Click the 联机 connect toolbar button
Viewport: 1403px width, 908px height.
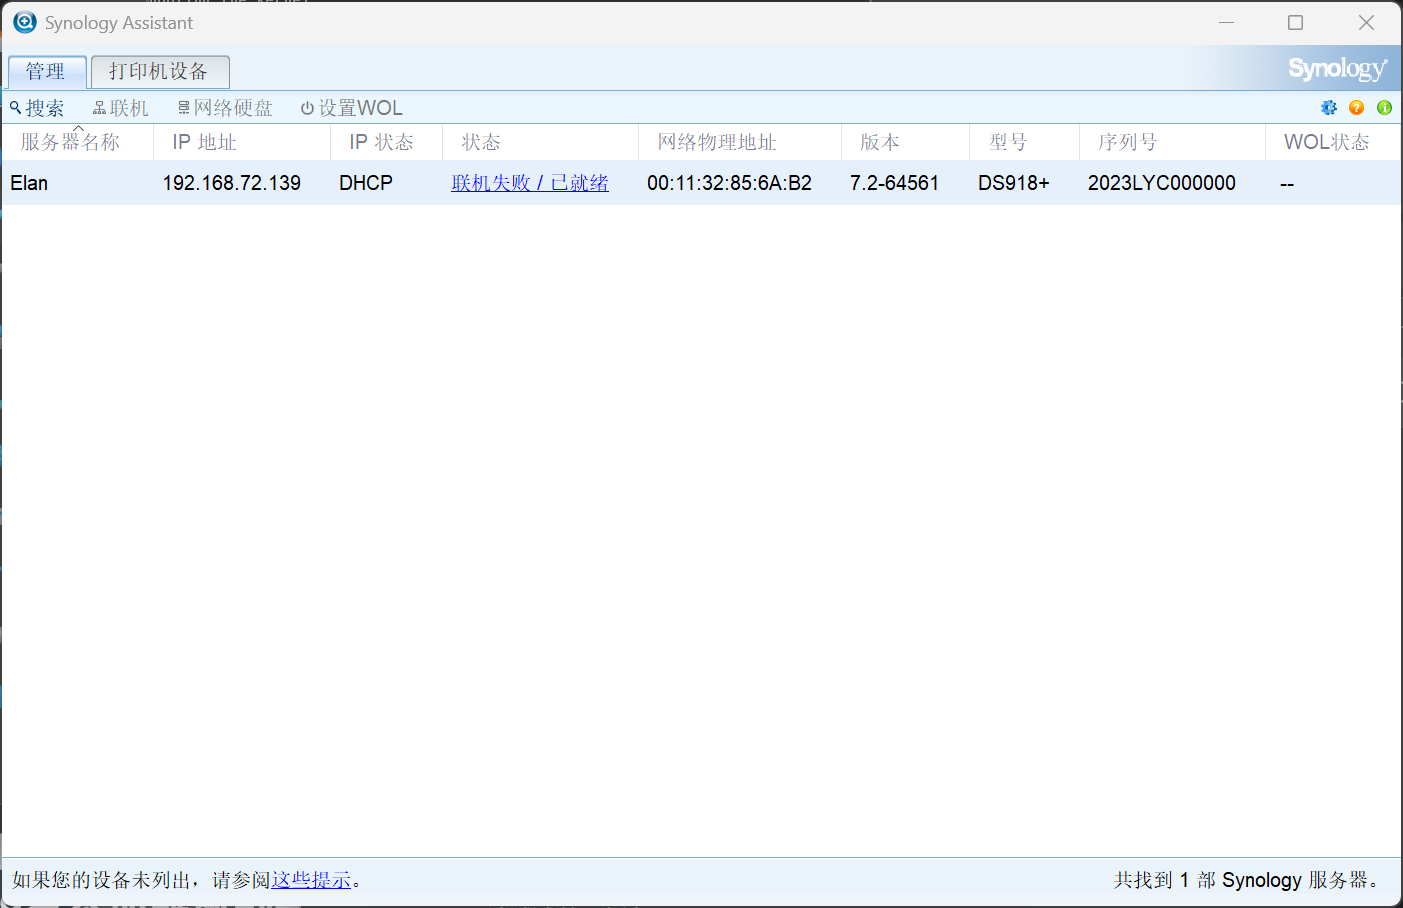120,108
